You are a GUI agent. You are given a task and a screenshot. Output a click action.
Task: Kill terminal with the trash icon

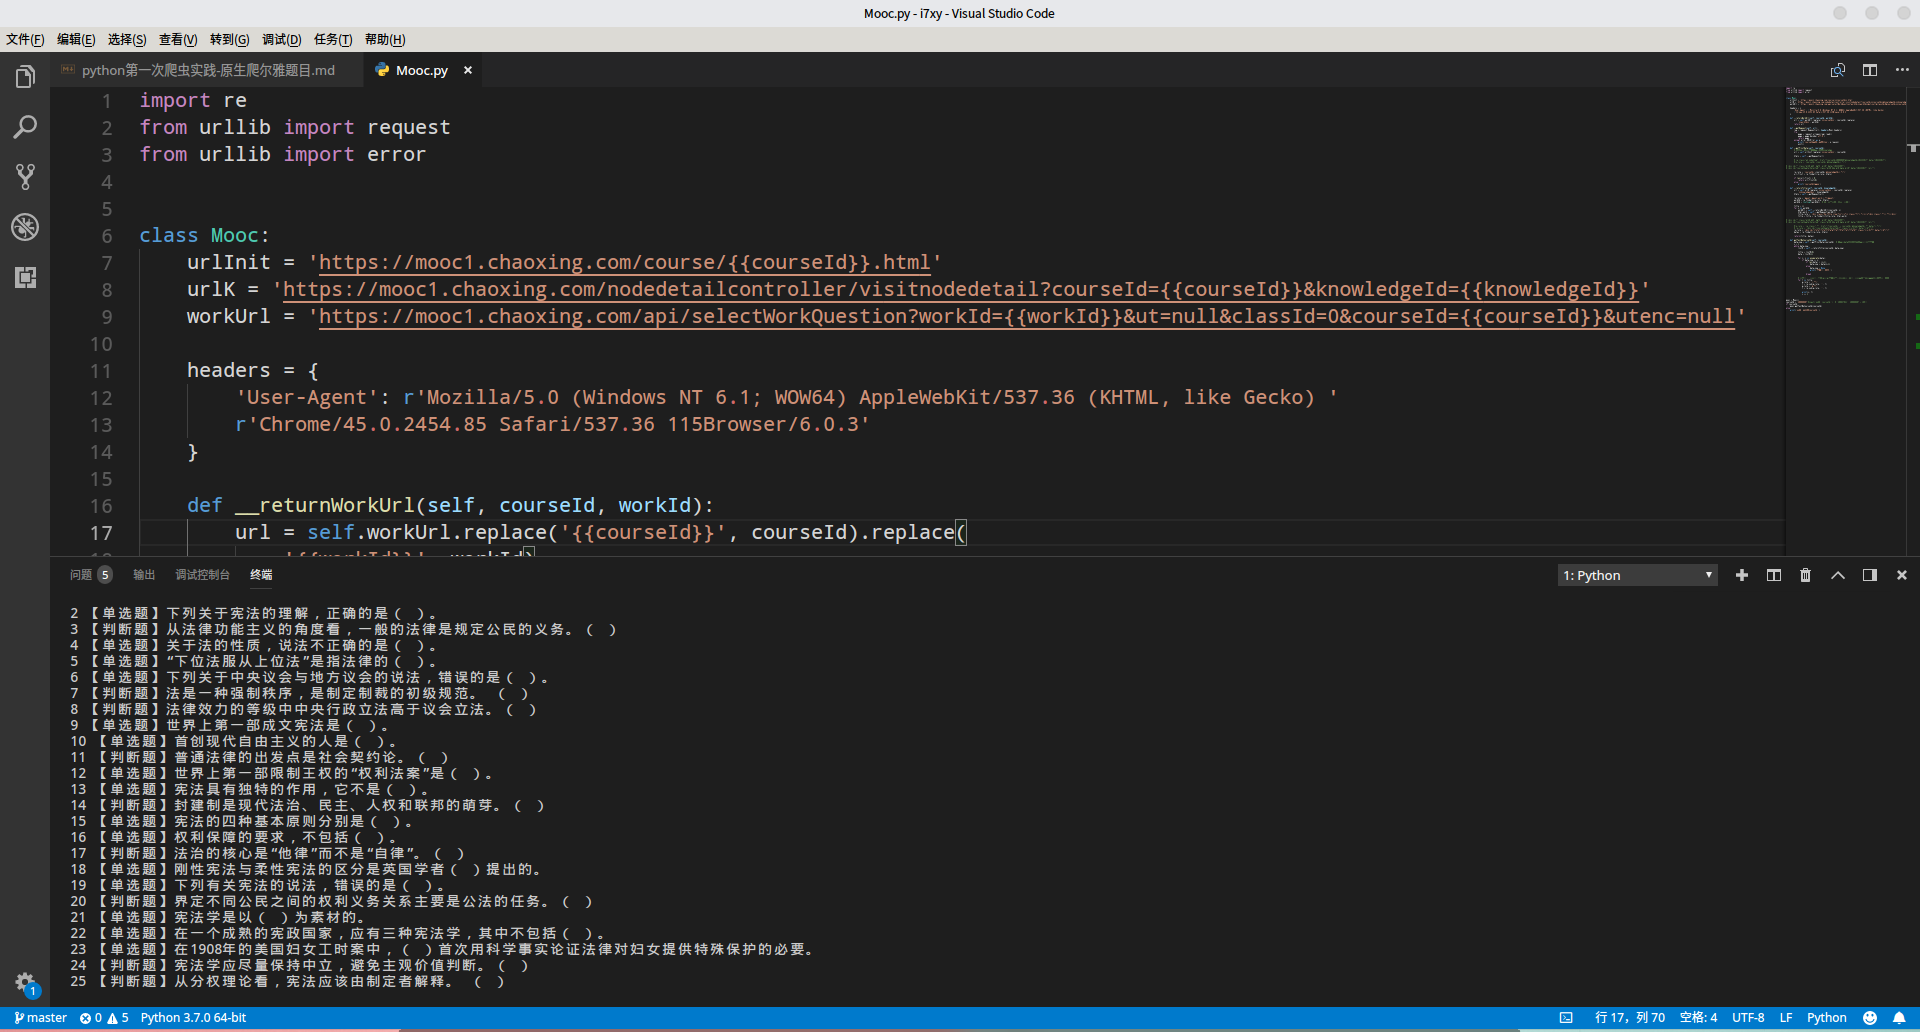point(1805,575)
